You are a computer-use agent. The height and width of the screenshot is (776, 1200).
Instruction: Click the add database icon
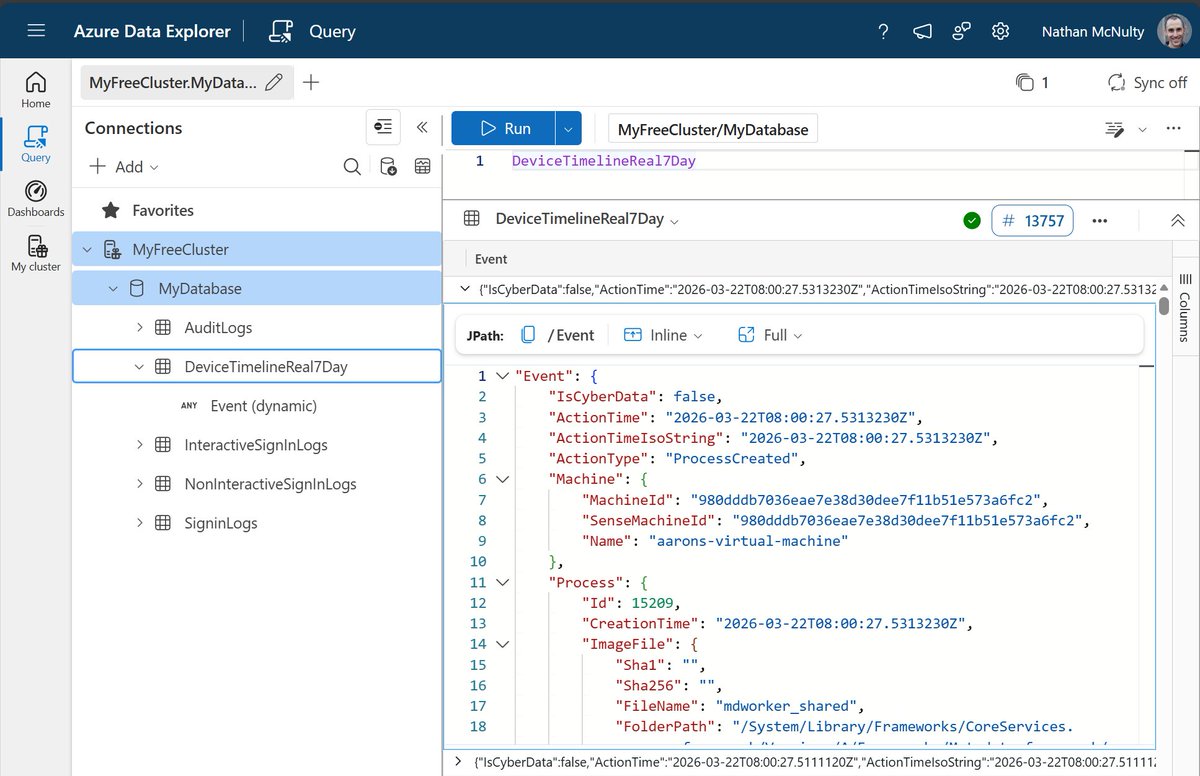(x=388, y=167)
